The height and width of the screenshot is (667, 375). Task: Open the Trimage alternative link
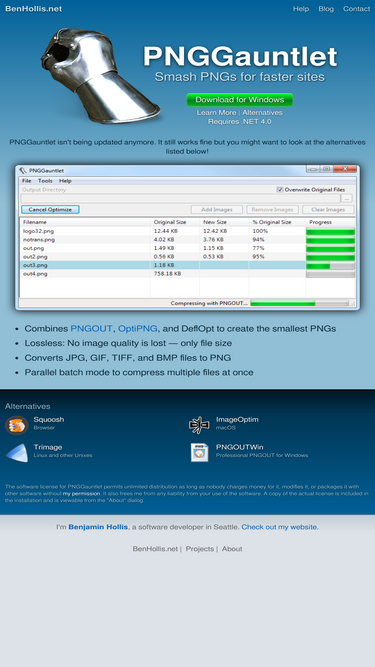(48, 447)
